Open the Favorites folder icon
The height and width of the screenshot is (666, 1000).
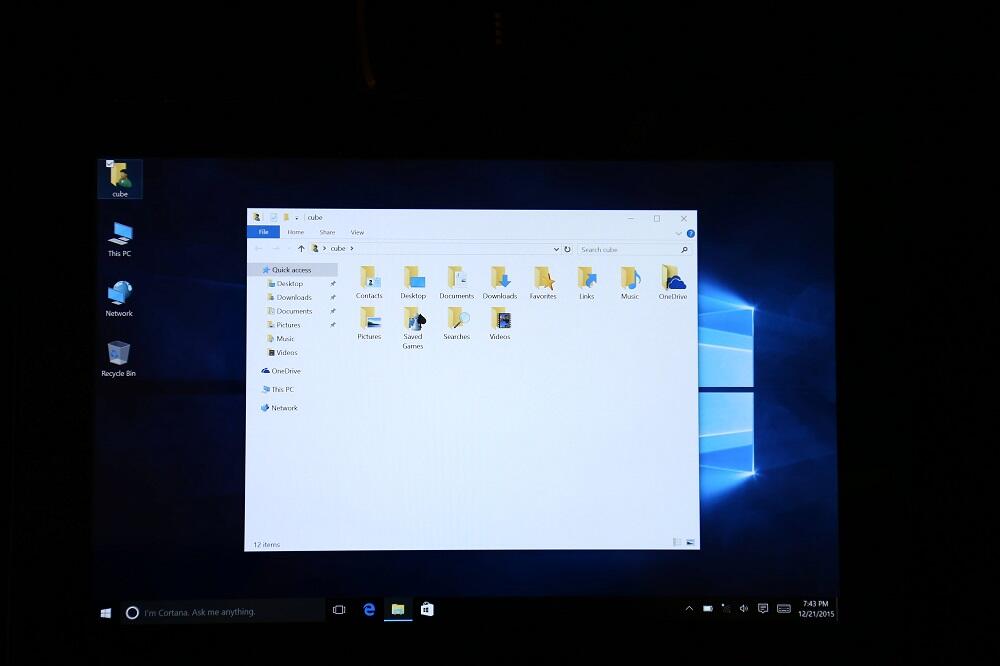click(x=543, y=279)
